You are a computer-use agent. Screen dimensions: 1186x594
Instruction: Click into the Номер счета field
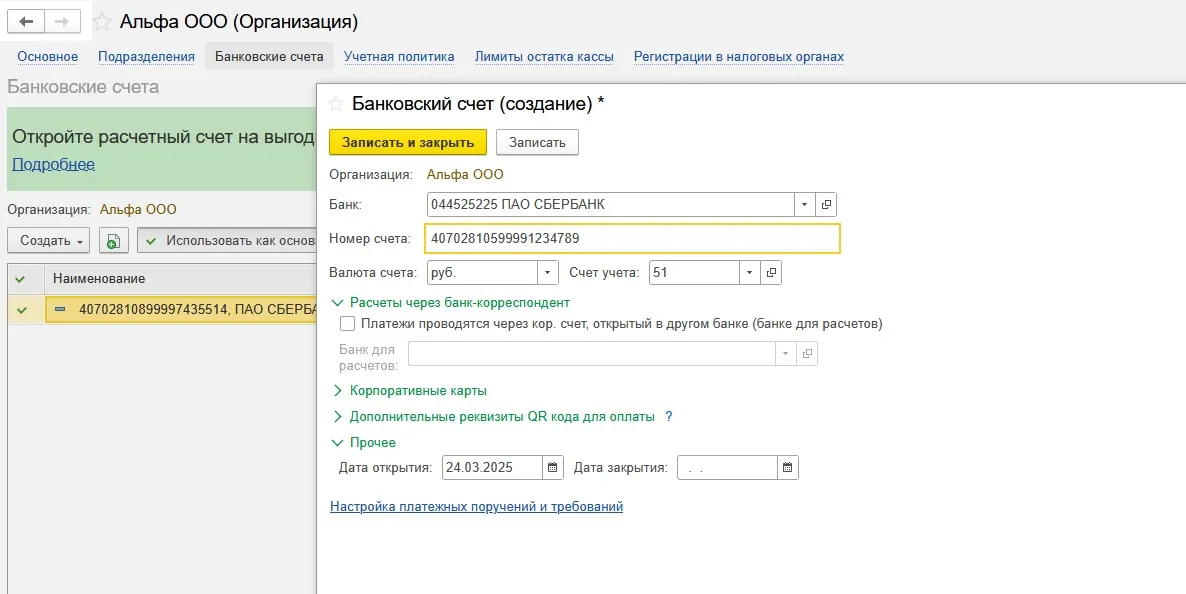point(632,239)
